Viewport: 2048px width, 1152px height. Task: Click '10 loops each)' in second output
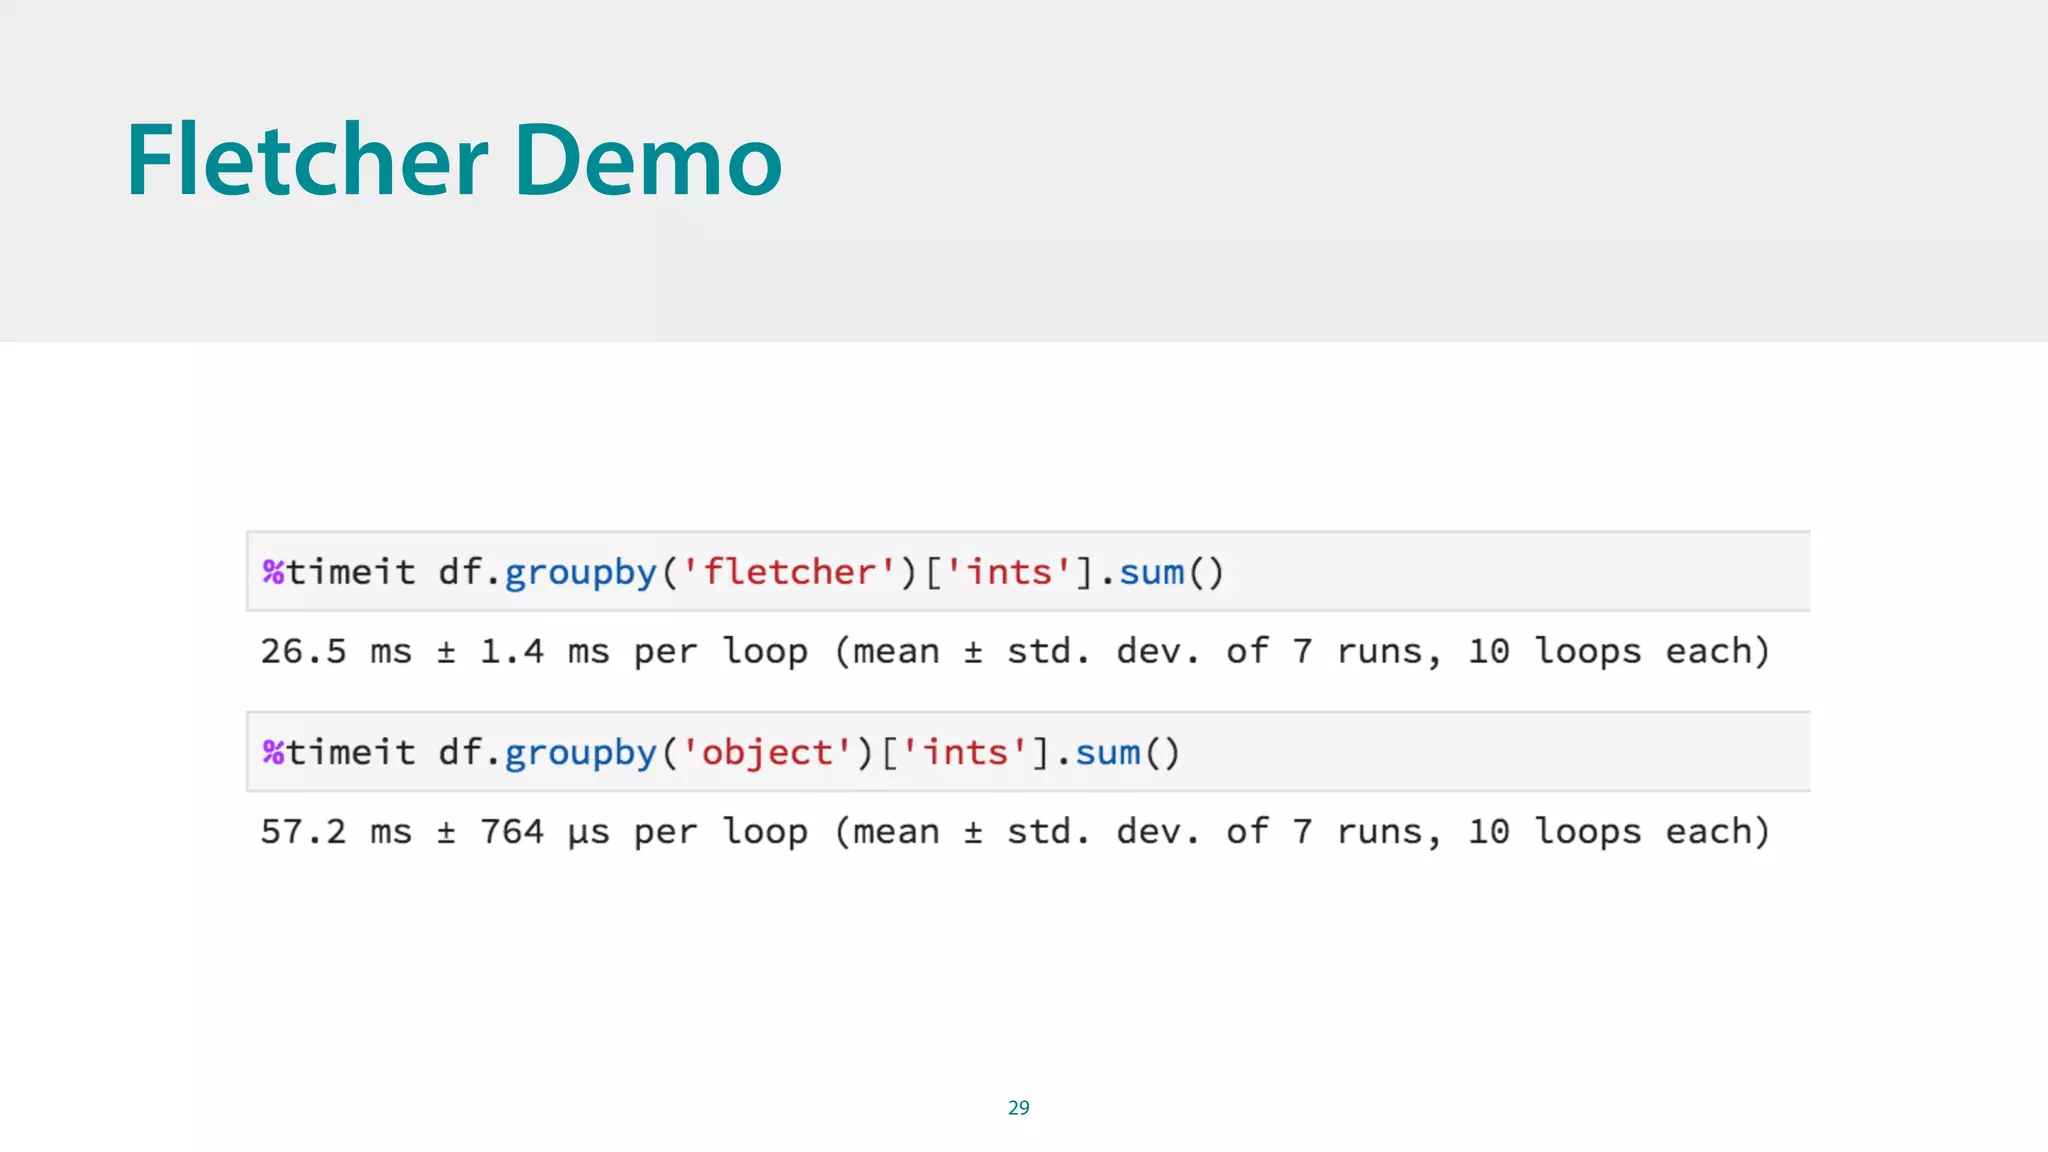click(x=1618, y=831)
